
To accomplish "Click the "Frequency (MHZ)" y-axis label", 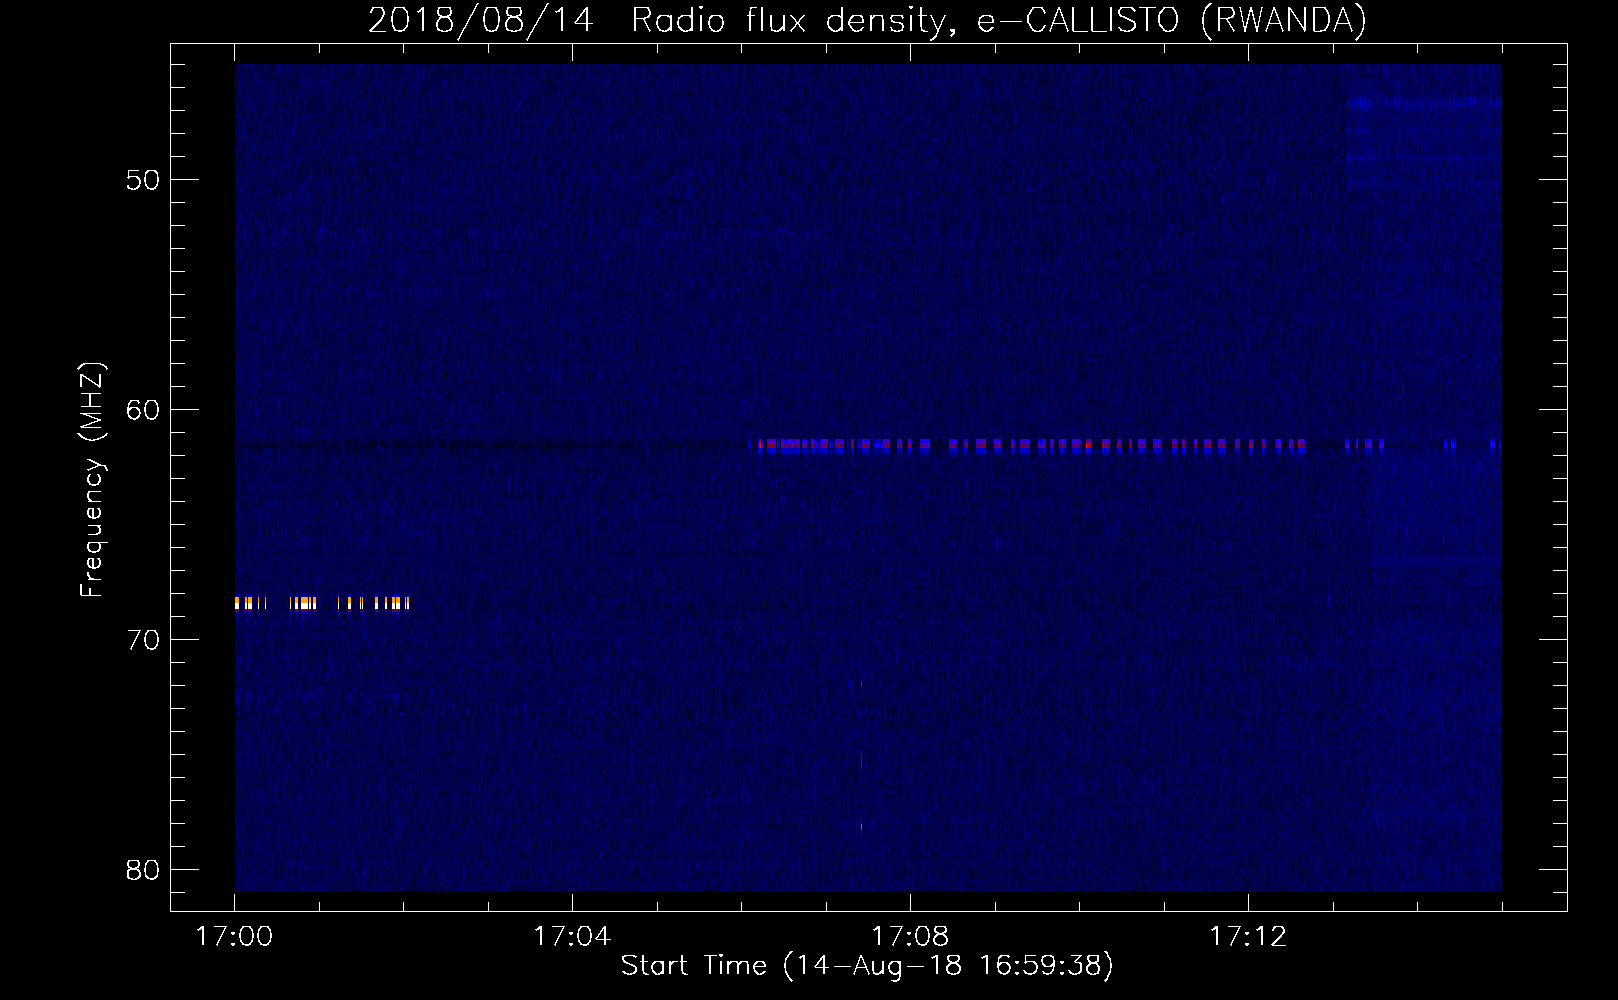I will tap(92, 480).
